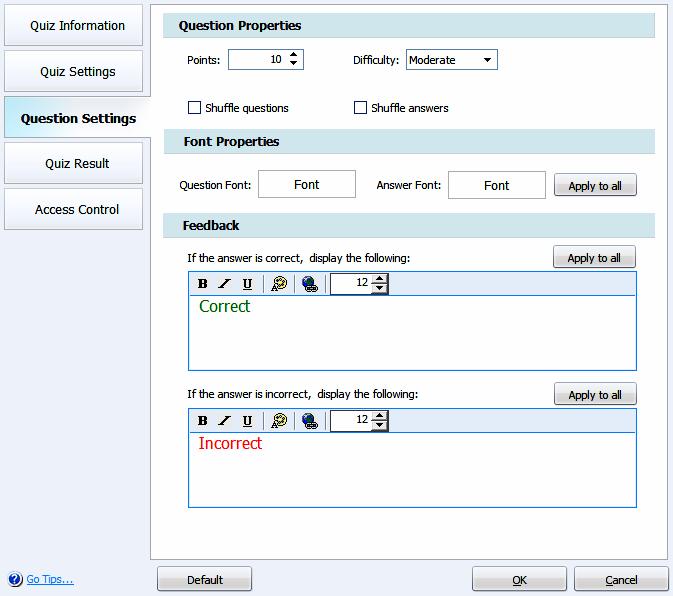Apply fonts to all questions
673x596 pixels.
(595, 185)
